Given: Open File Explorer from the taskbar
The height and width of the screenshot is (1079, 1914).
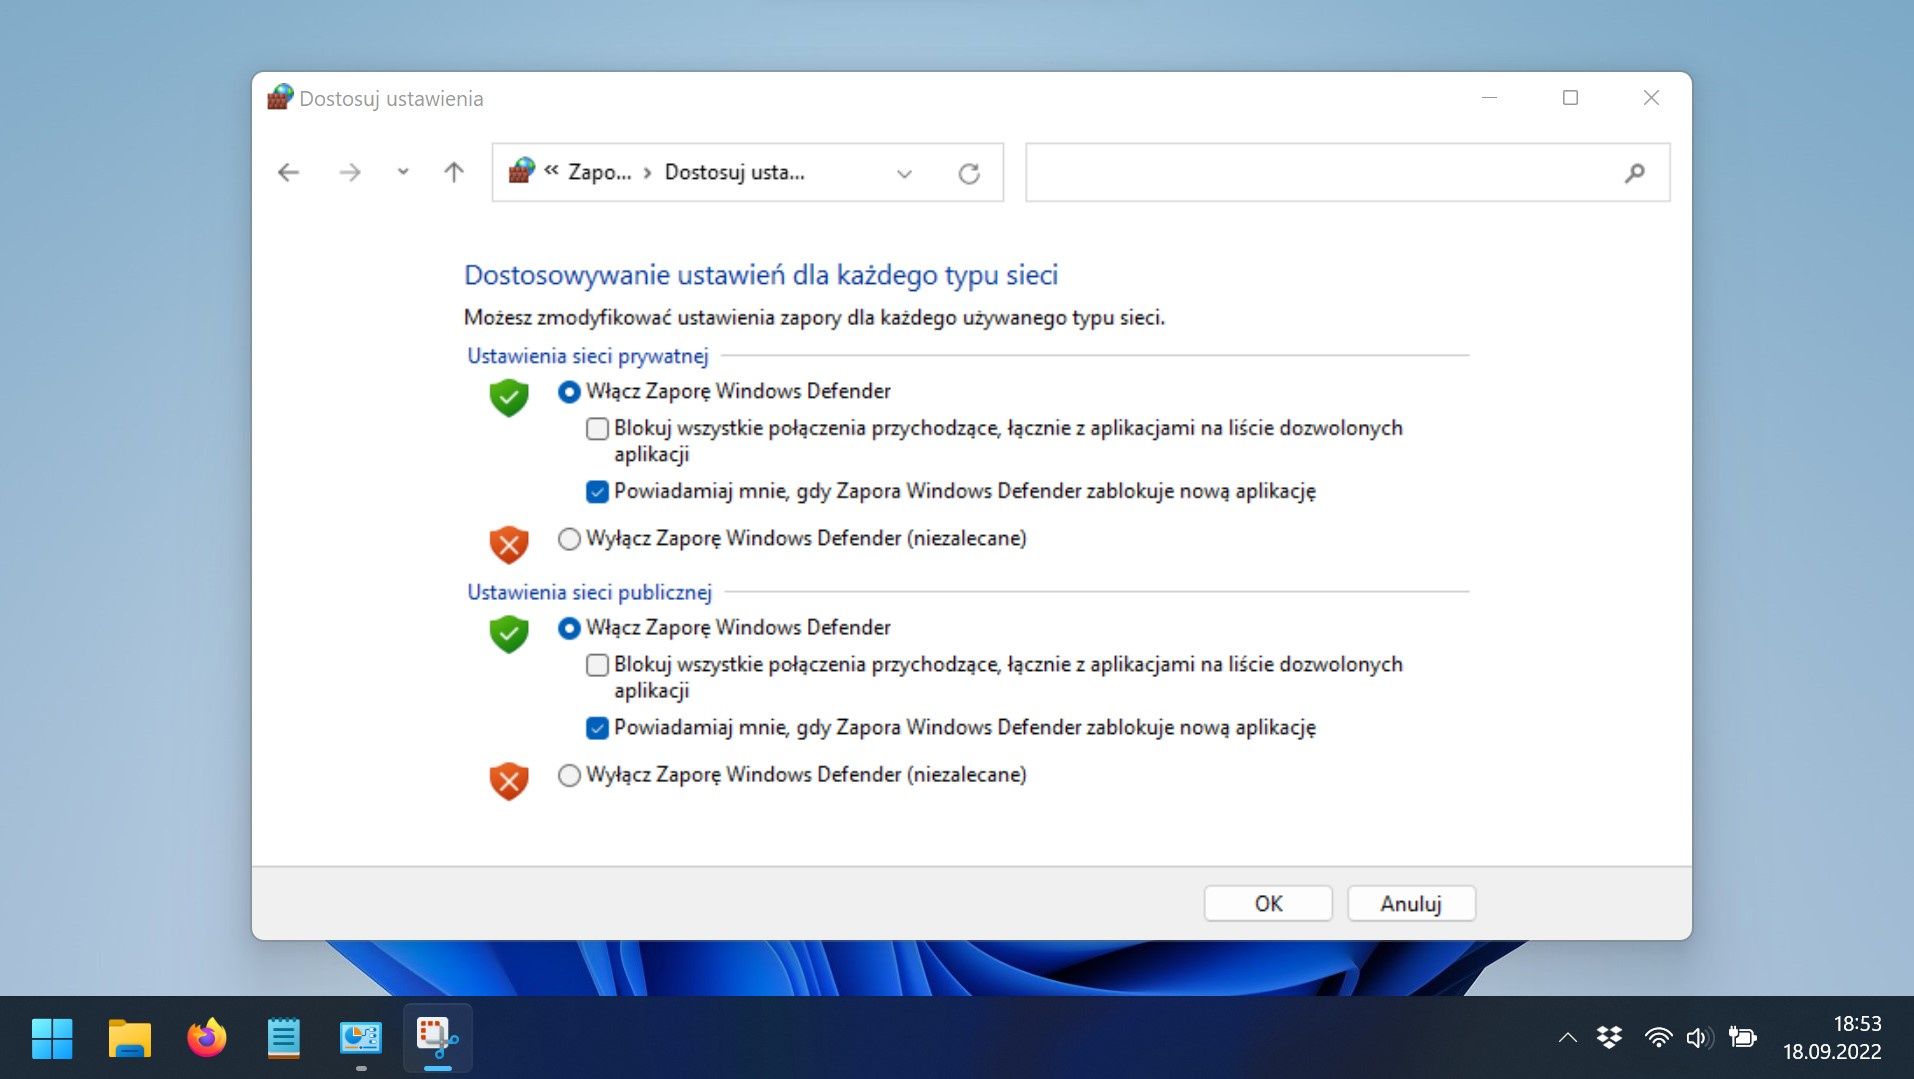Looking at the screenshot, I should pyautogui.click(x=129, y=1038).
